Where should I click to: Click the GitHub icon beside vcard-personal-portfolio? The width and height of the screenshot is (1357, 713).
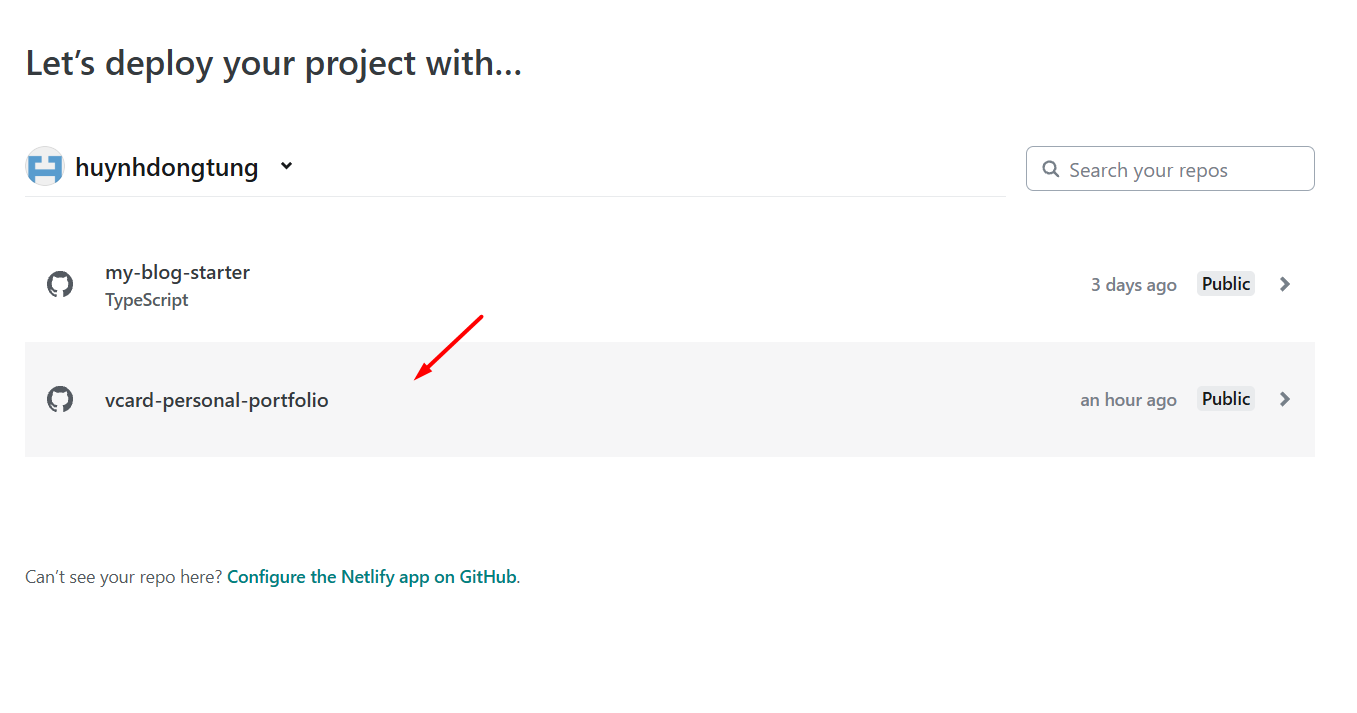(60, 399)
